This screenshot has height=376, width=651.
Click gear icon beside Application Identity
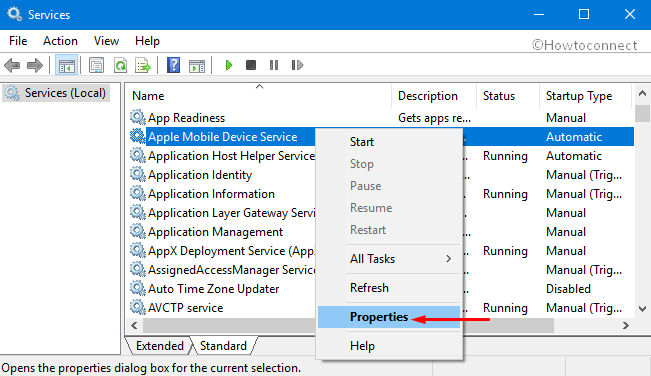pos(137,174)
